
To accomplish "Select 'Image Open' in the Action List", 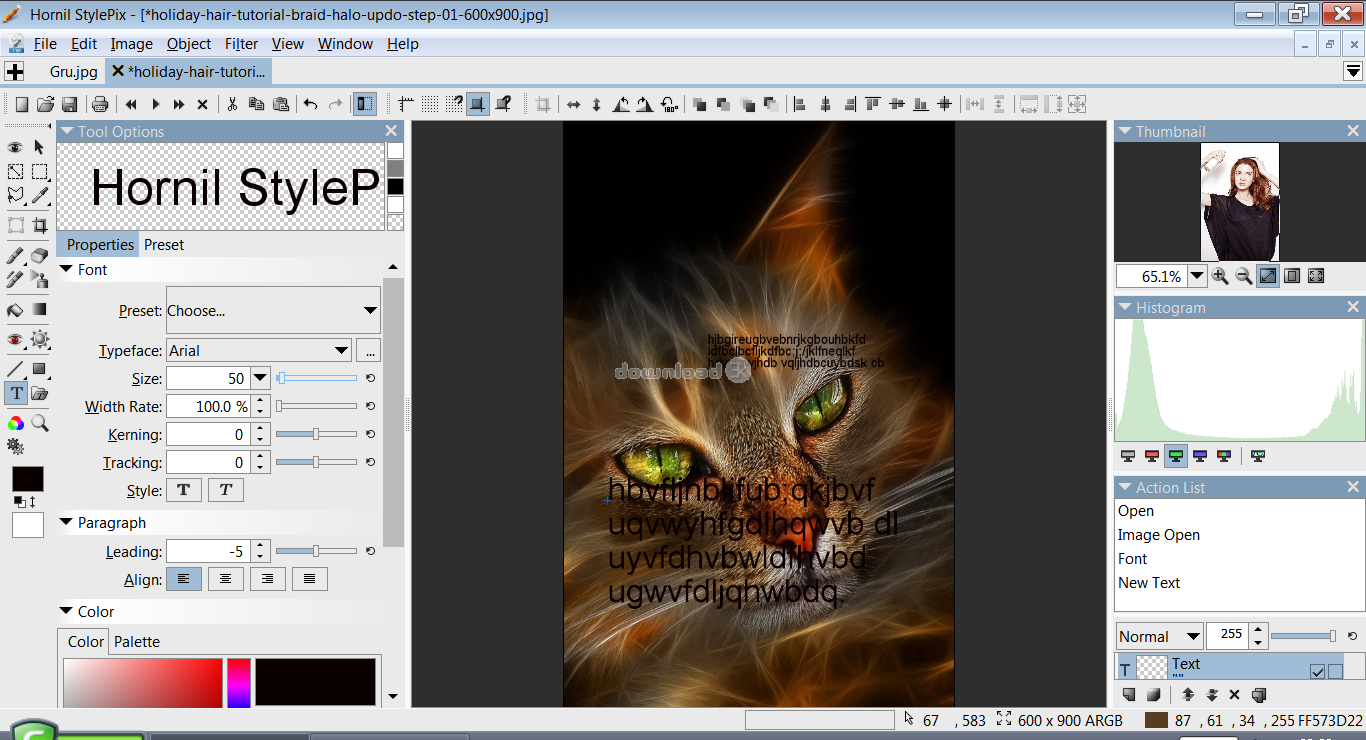I will coord(1159,535).
